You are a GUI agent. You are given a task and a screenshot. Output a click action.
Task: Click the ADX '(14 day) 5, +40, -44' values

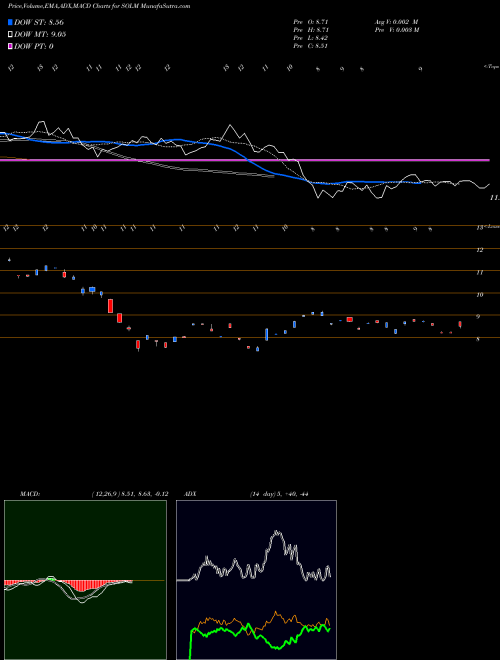pos(279,494)
